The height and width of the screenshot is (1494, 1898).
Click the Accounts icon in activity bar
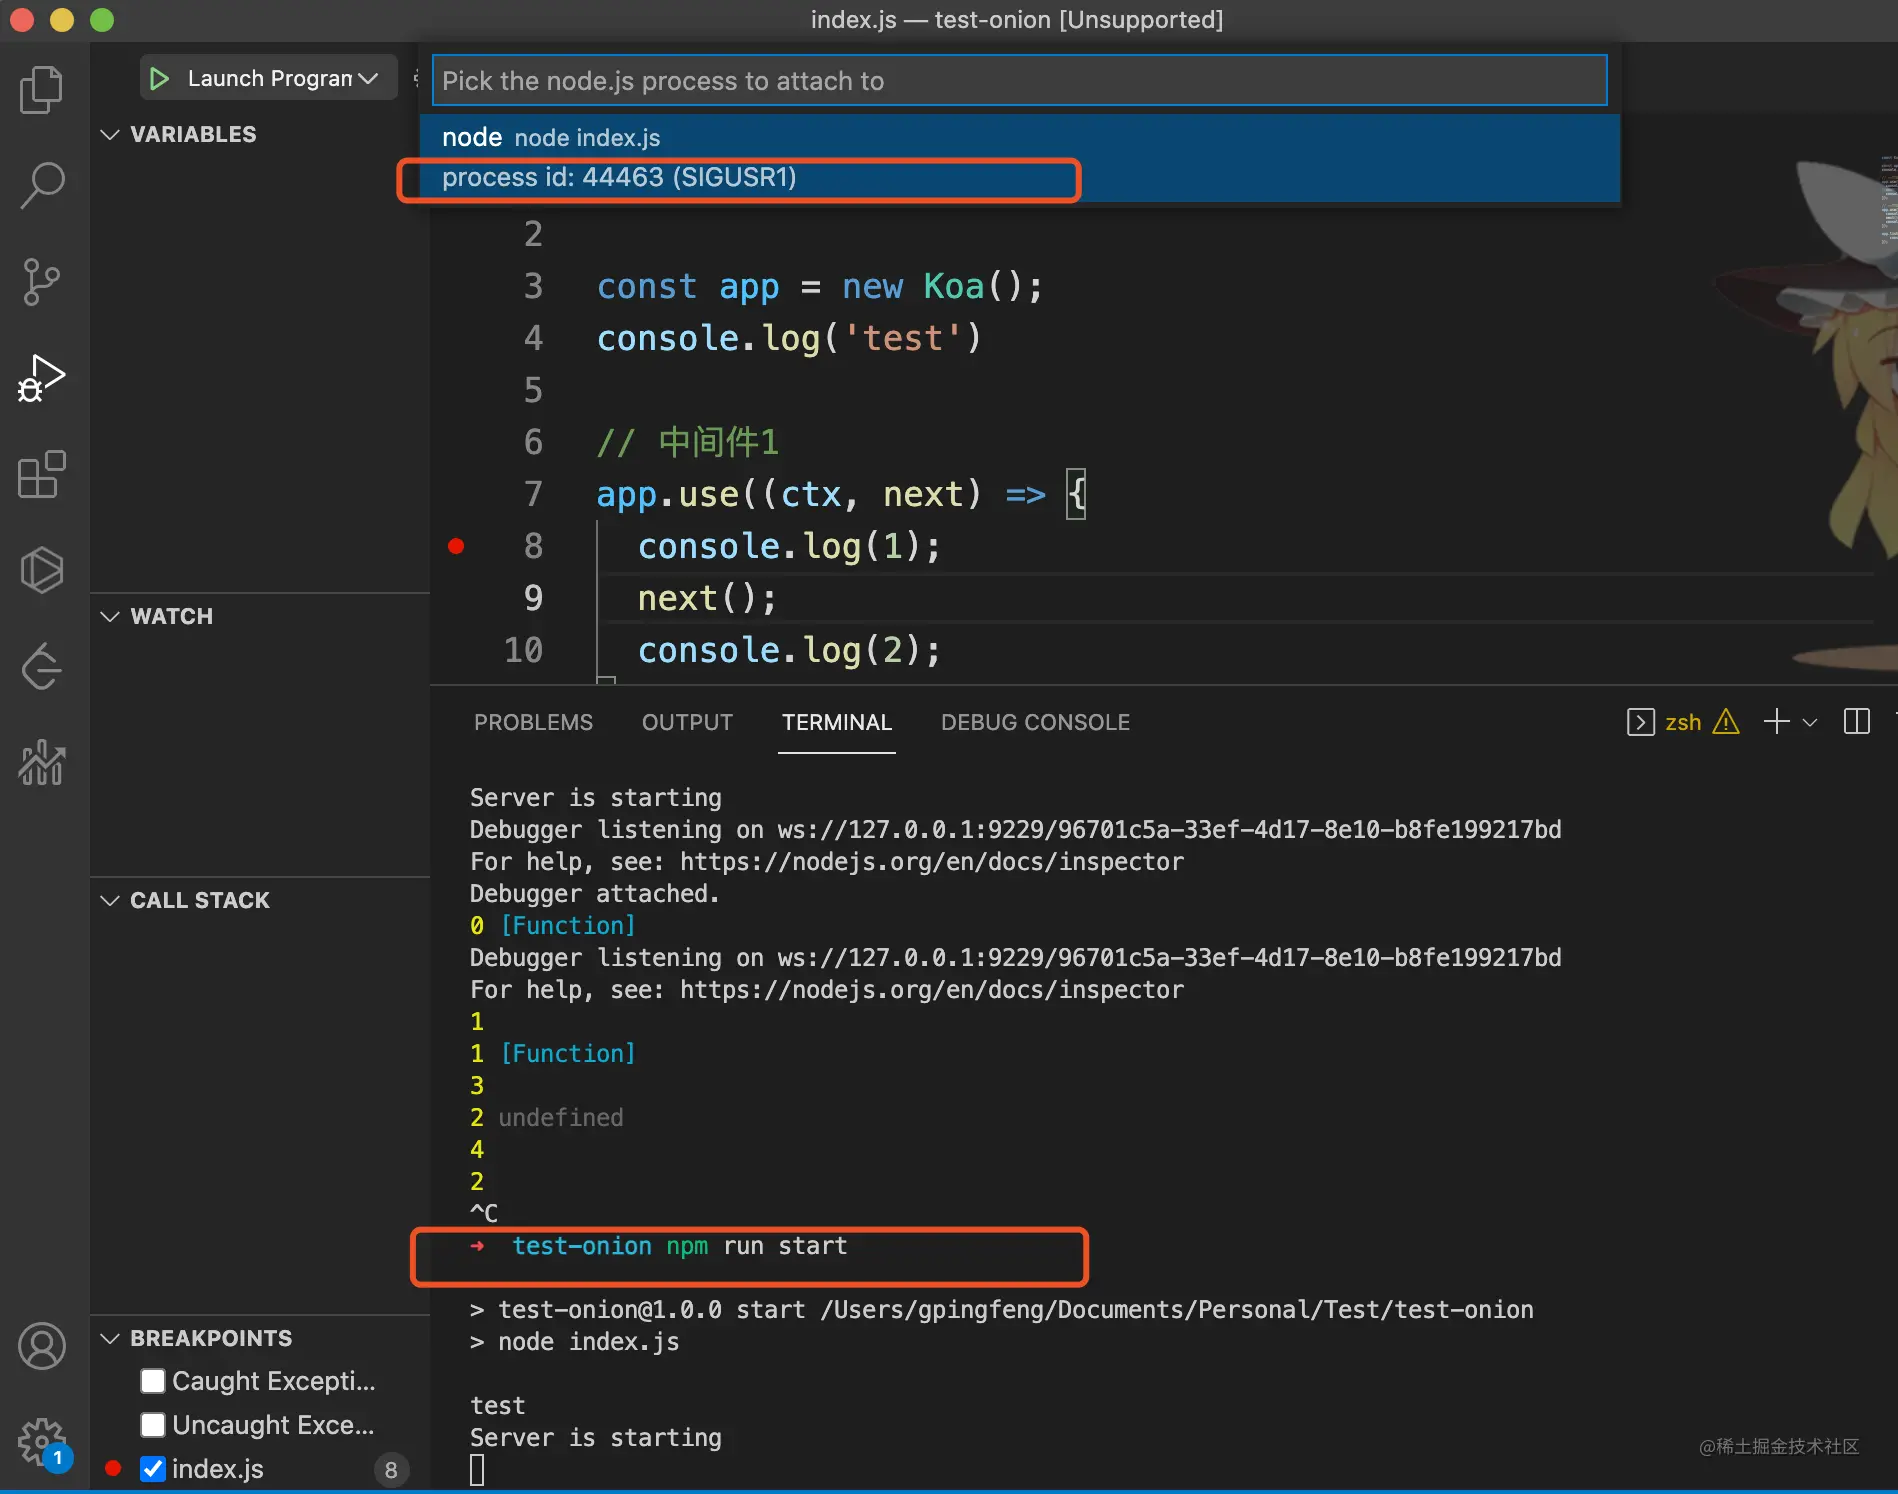point(41,1346)
